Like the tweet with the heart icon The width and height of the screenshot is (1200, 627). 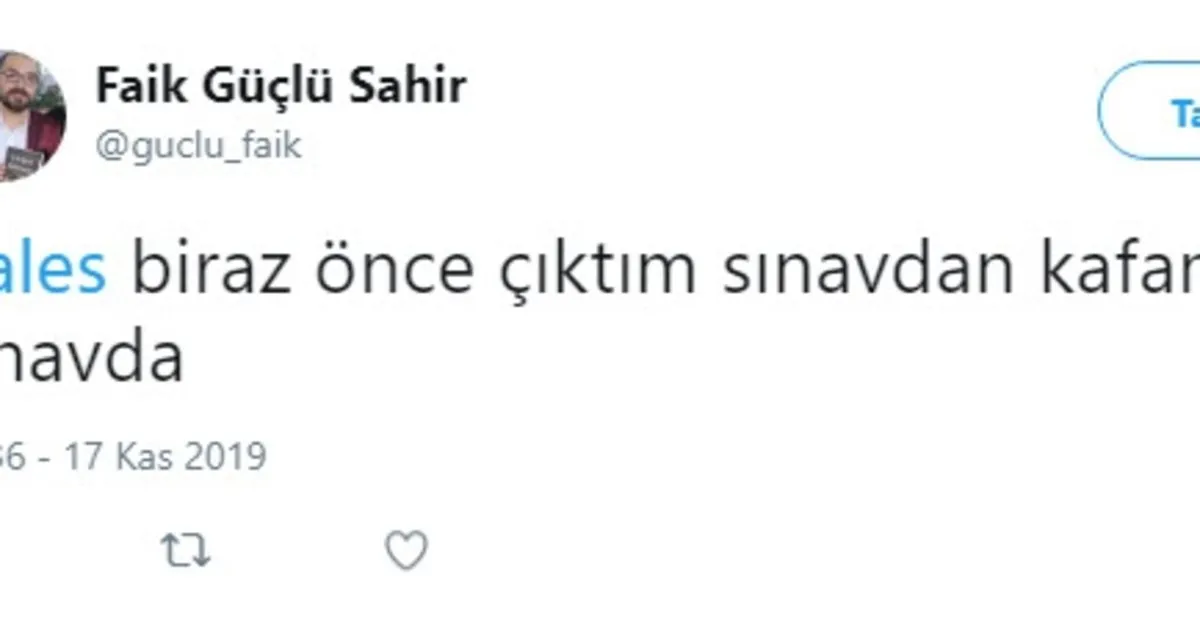406,551
